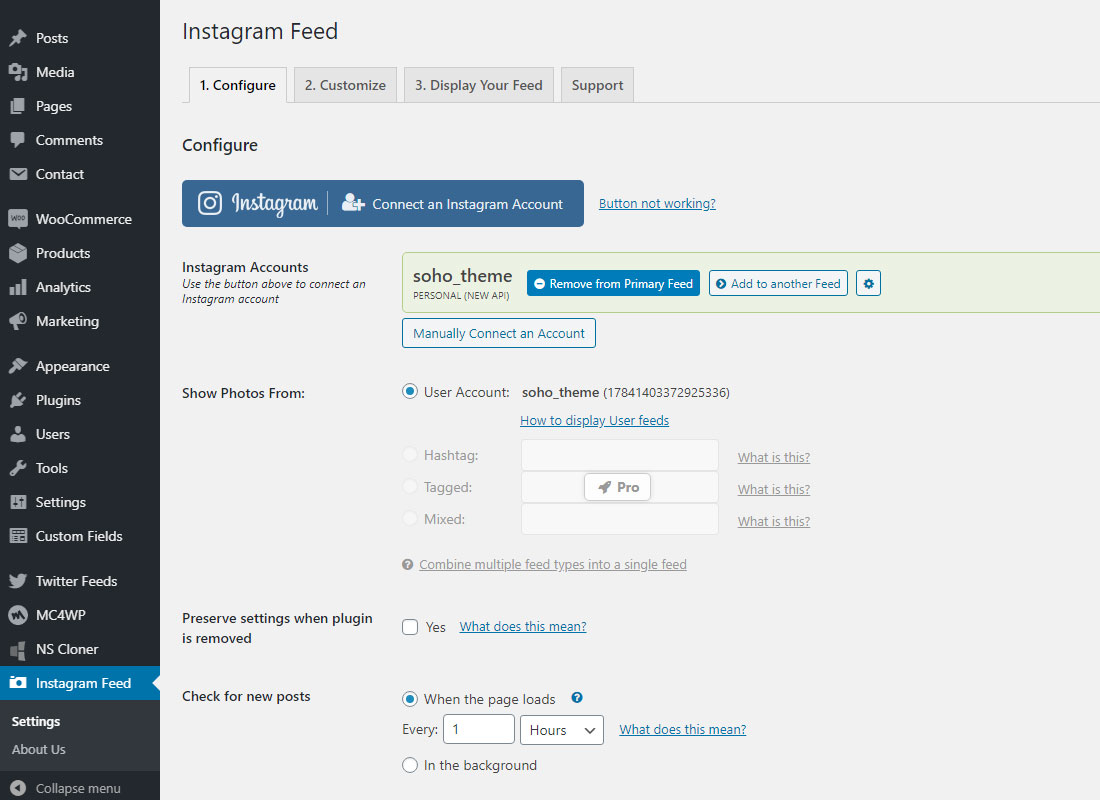Select the User Account radio button
Screen dimensions: 1100x800
coord(410,392)
